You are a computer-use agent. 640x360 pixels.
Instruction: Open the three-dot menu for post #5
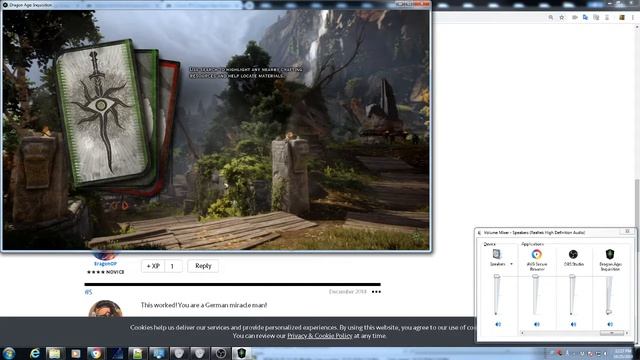tap(376, 292)
